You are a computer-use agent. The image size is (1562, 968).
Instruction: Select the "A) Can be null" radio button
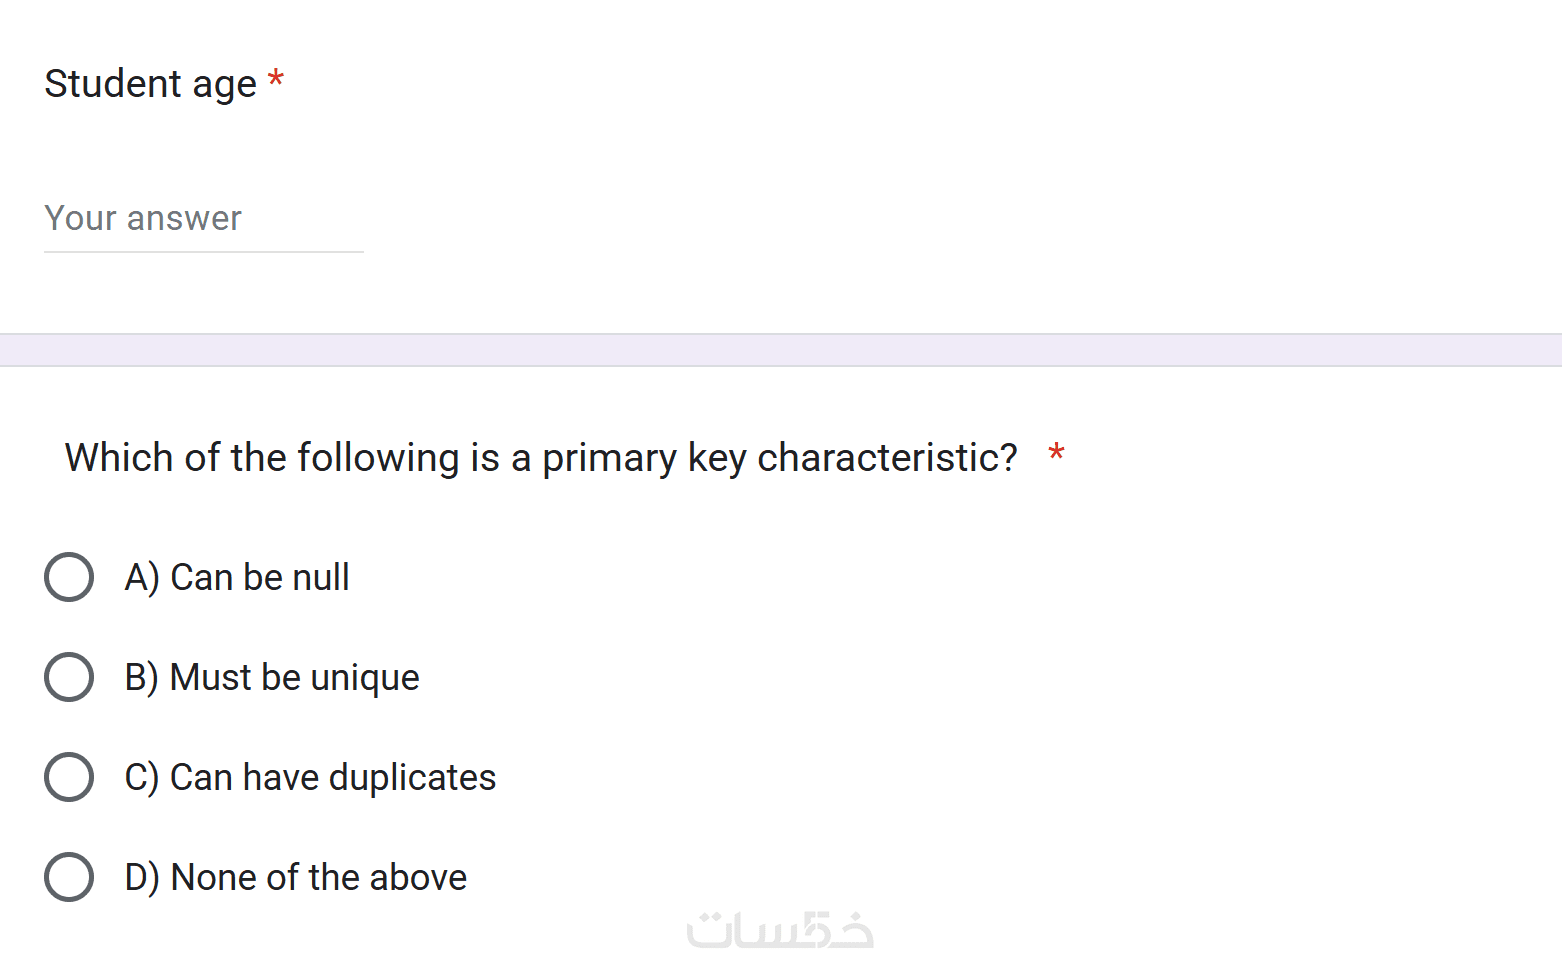coord(69,577)
